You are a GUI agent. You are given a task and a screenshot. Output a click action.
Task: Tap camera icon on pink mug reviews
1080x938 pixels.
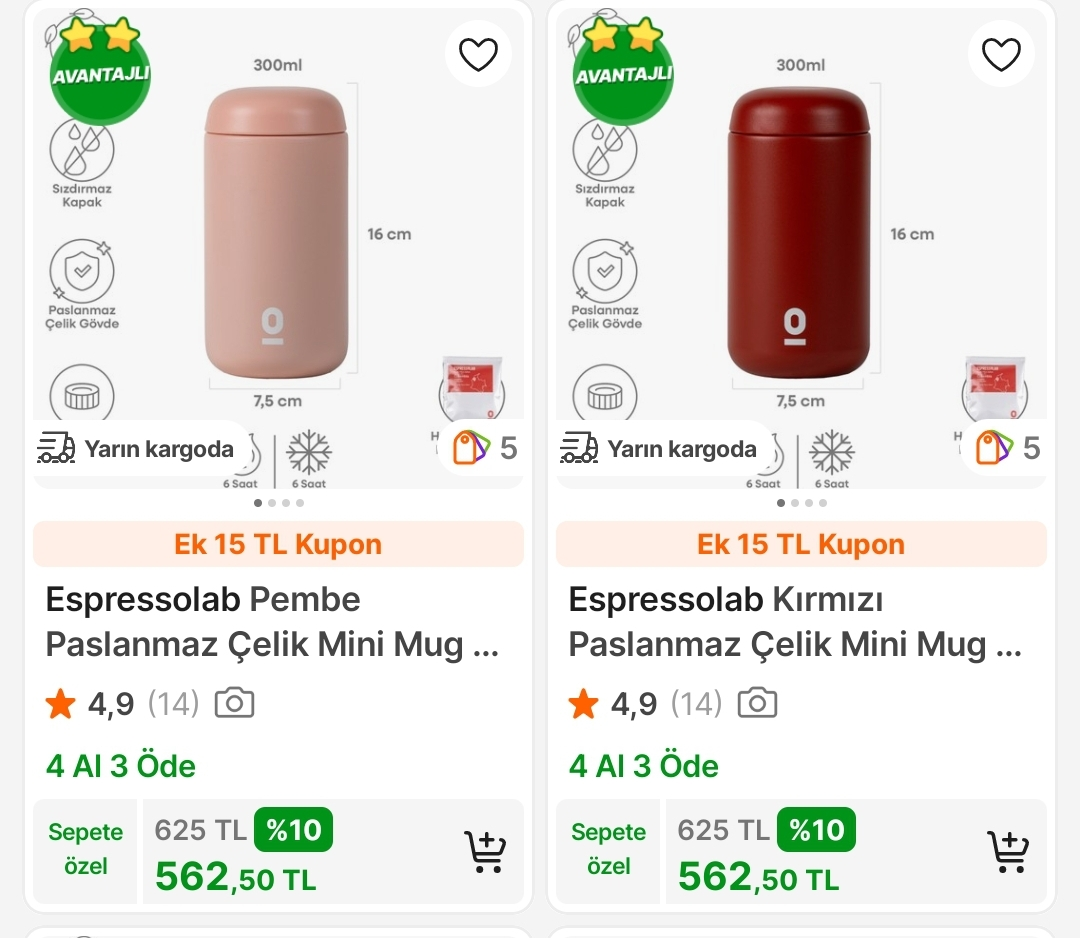pyautogui.click(x=235, y=703)
